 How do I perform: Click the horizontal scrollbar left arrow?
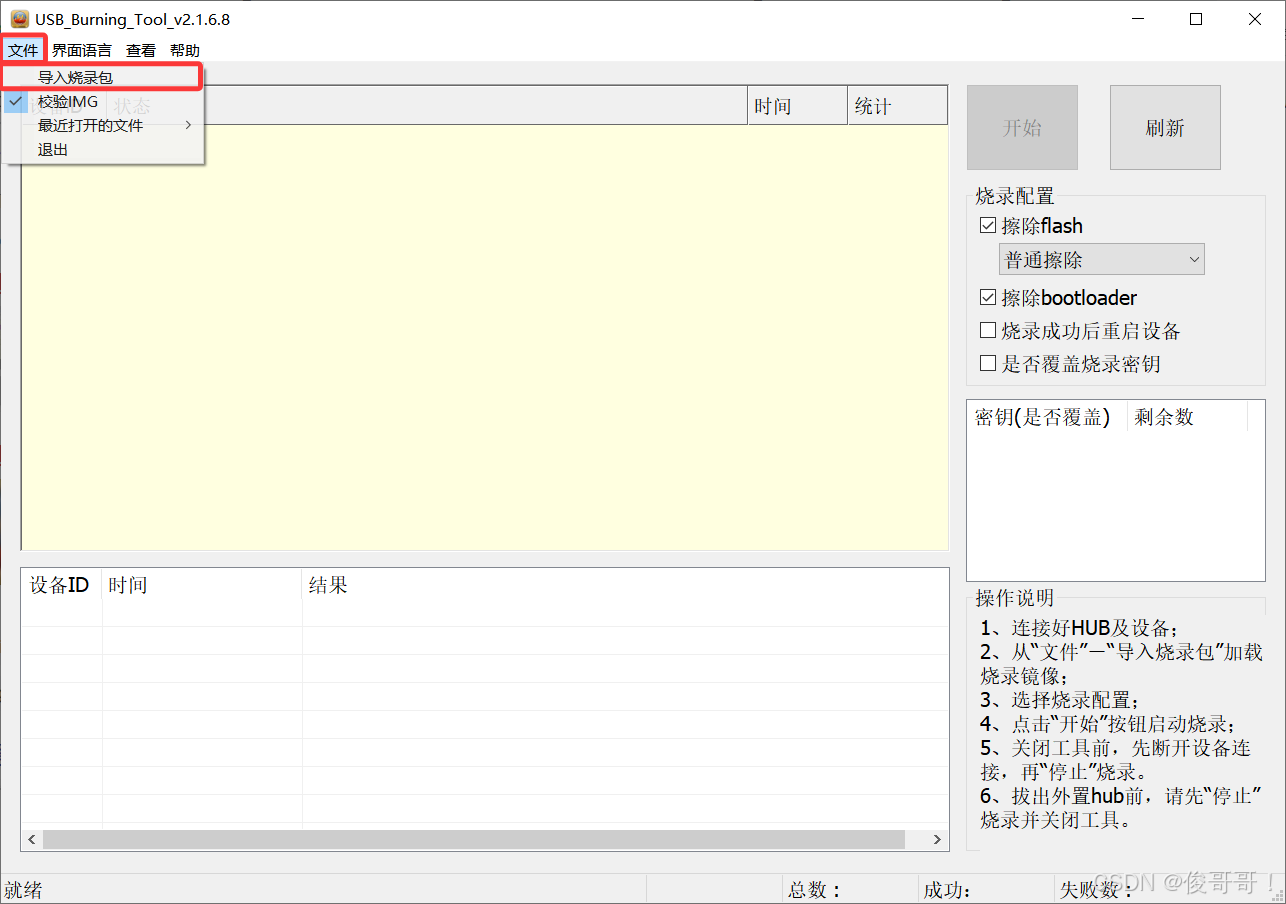click(32, 839)
